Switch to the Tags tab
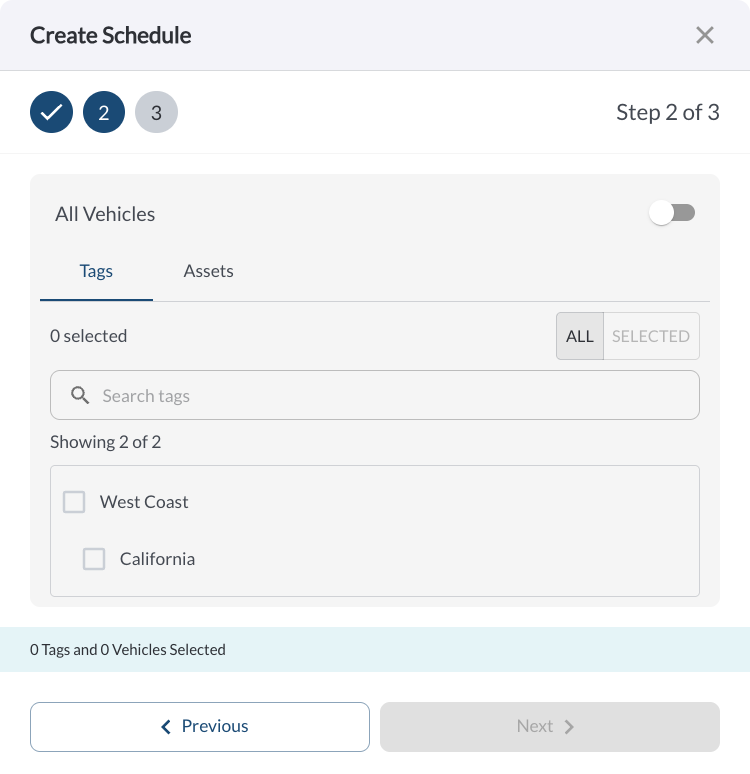This screenshot has height=774, width=750. pos(96,271)
